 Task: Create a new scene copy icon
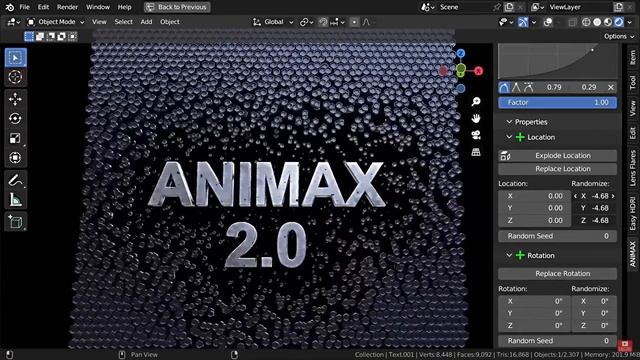[509, 7]
